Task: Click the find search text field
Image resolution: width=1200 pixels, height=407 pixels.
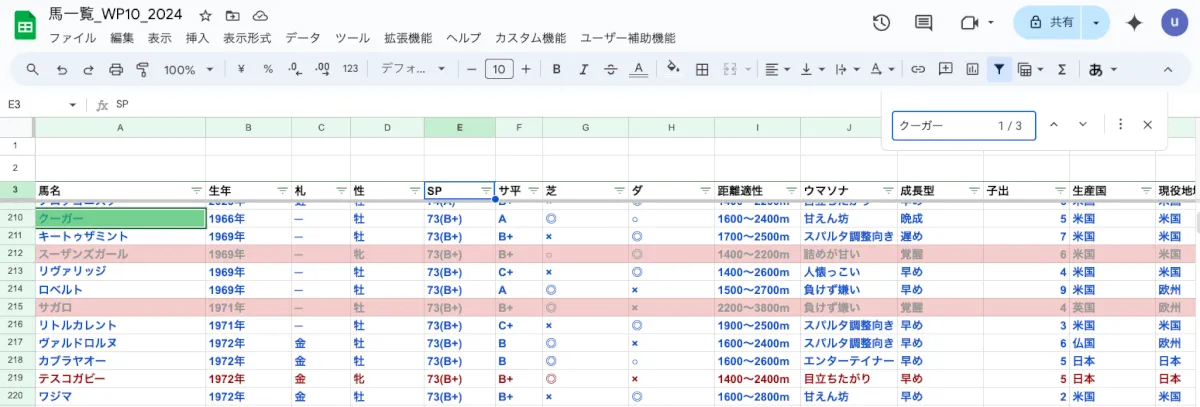Action: 940,125
